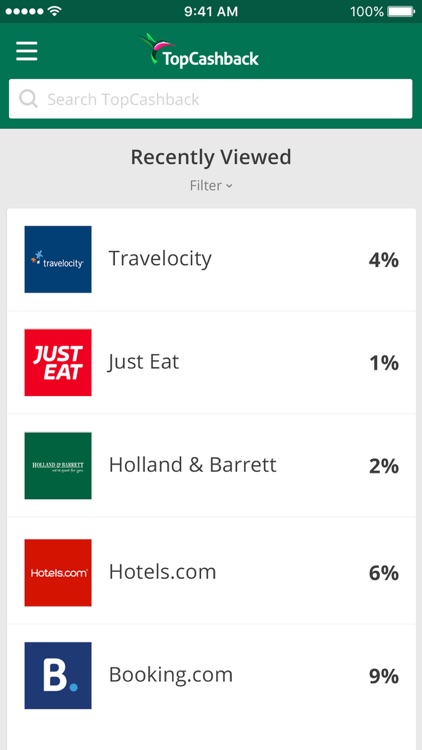Tap the battery indicator in status bar
The height and width of the screenshot is (750, 422).
coord(401,11)
